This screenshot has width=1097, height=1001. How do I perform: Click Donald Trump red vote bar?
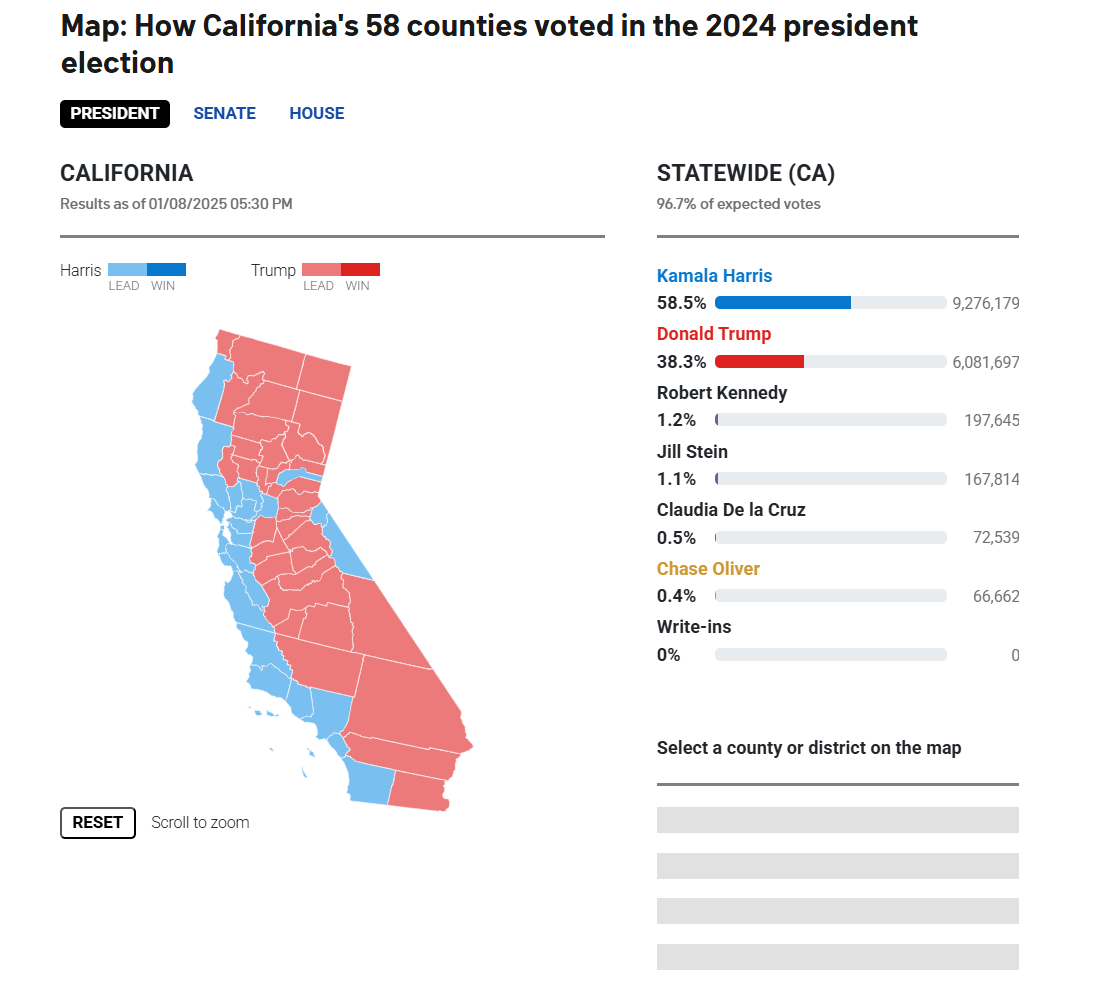(x=759, y=362)
